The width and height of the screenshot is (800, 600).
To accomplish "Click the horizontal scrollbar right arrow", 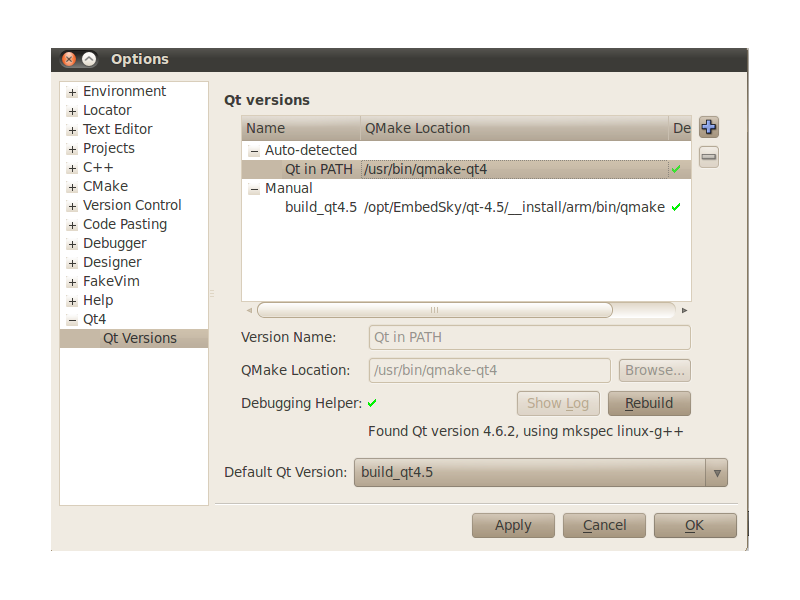I will [x=684, y=310].
